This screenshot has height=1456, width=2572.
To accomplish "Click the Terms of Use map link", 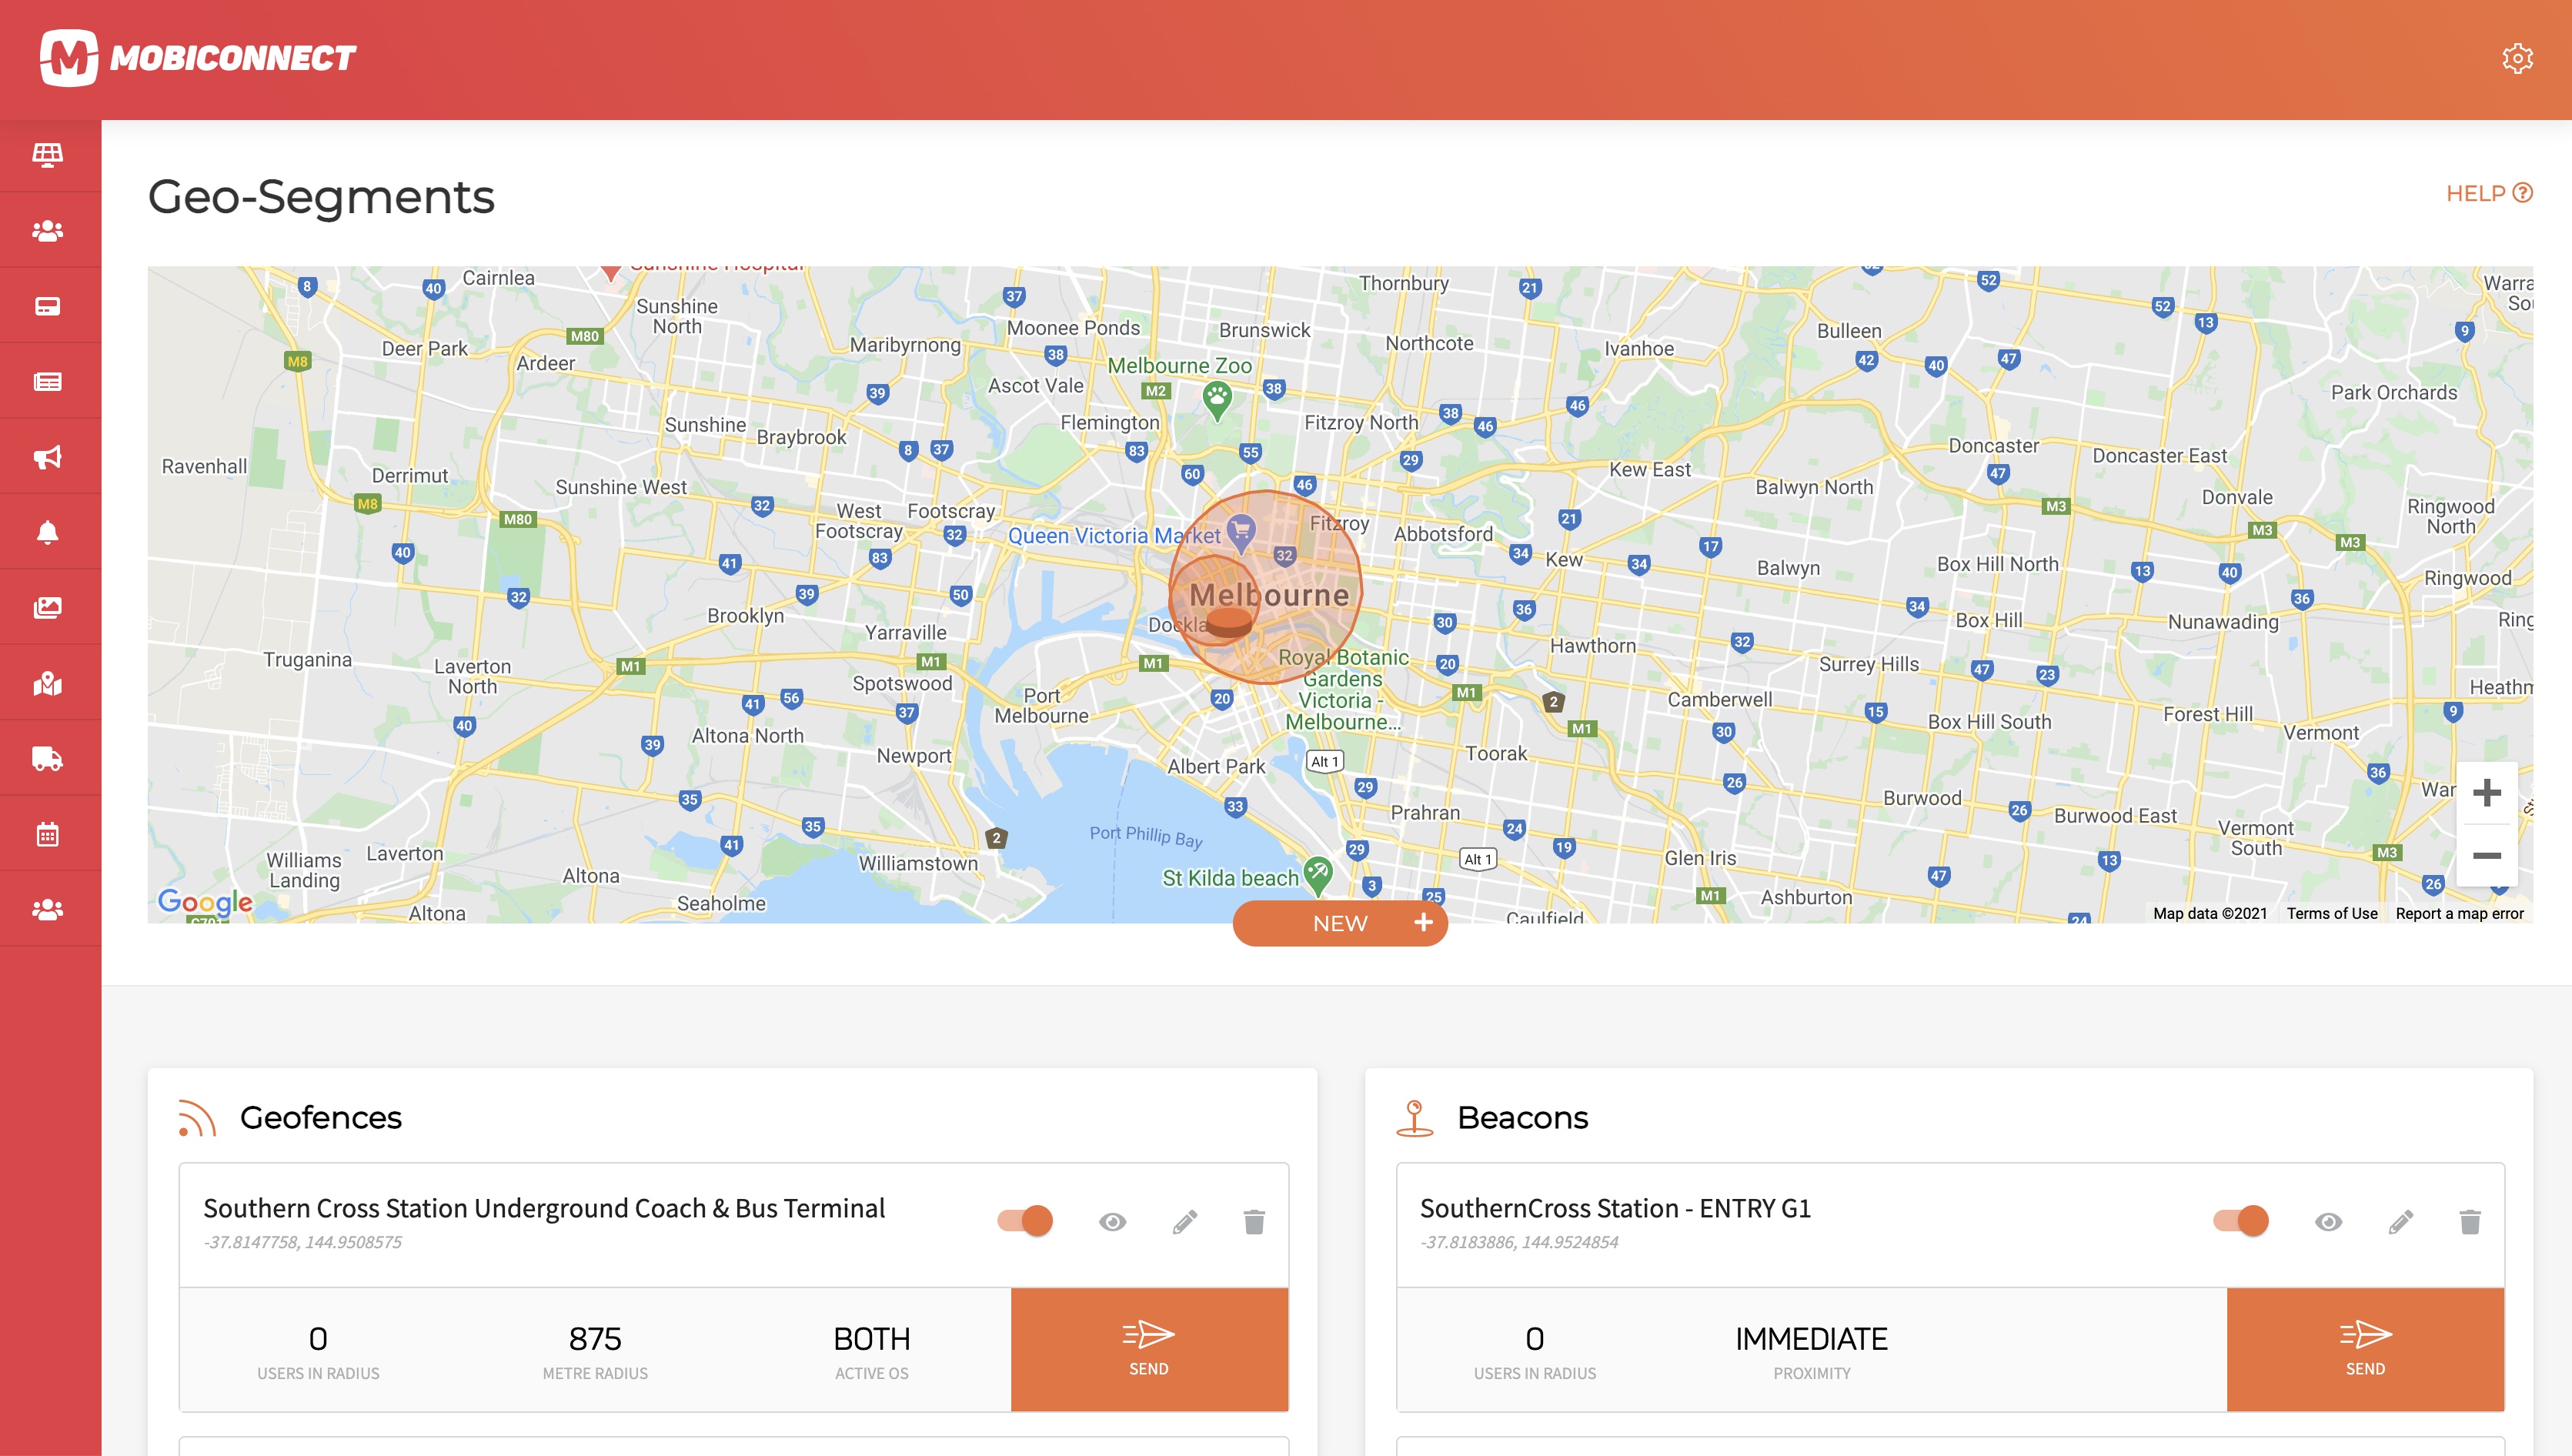I will coord(2331,913).
